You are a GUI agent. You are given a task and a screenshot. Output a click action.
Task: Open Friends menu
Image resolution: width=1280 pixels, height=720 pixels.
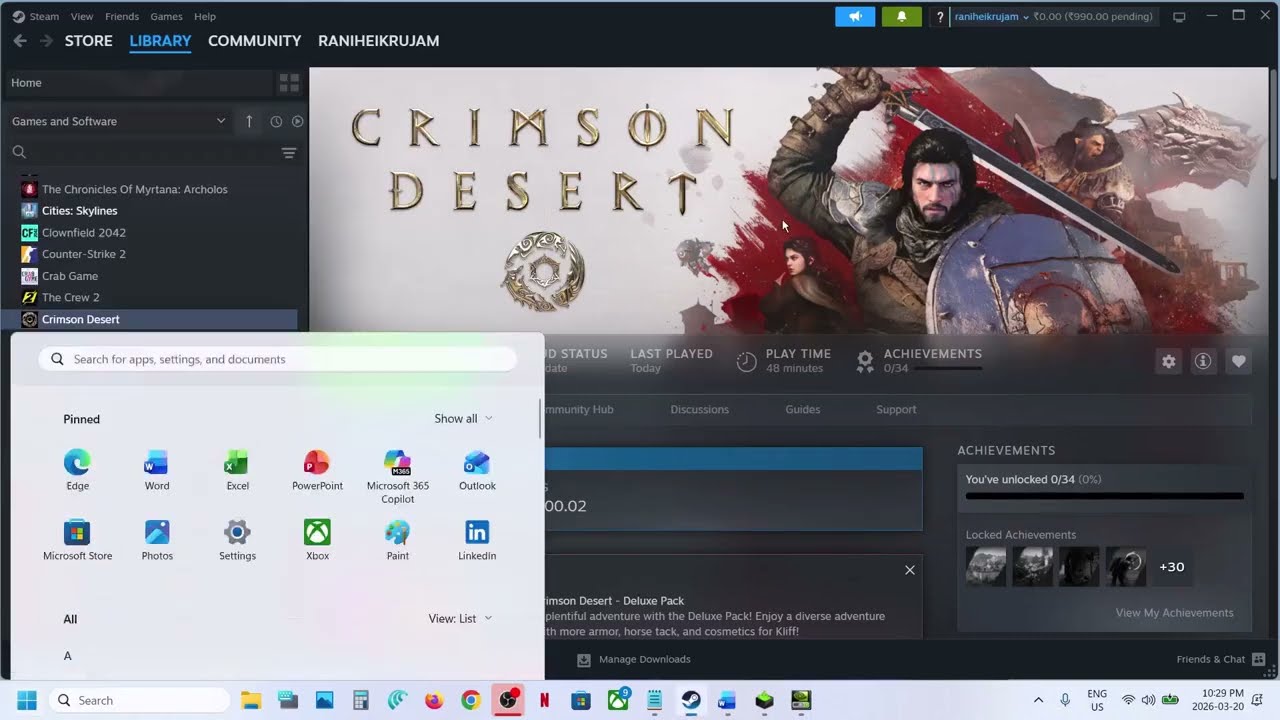pos(122,17)
